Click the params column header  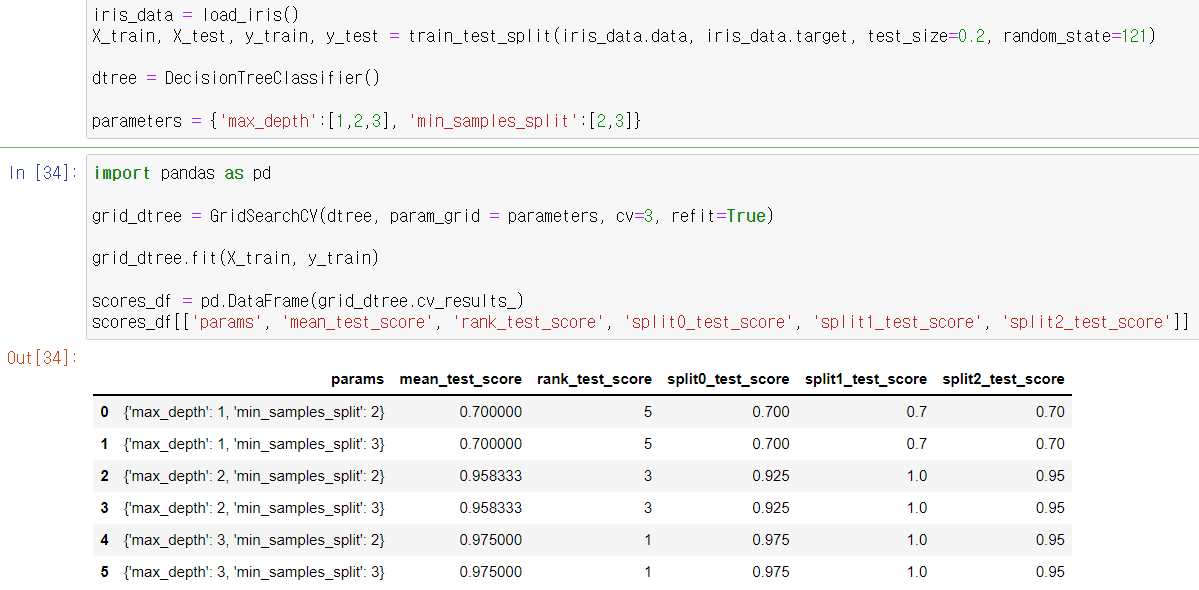coord(357,379)
